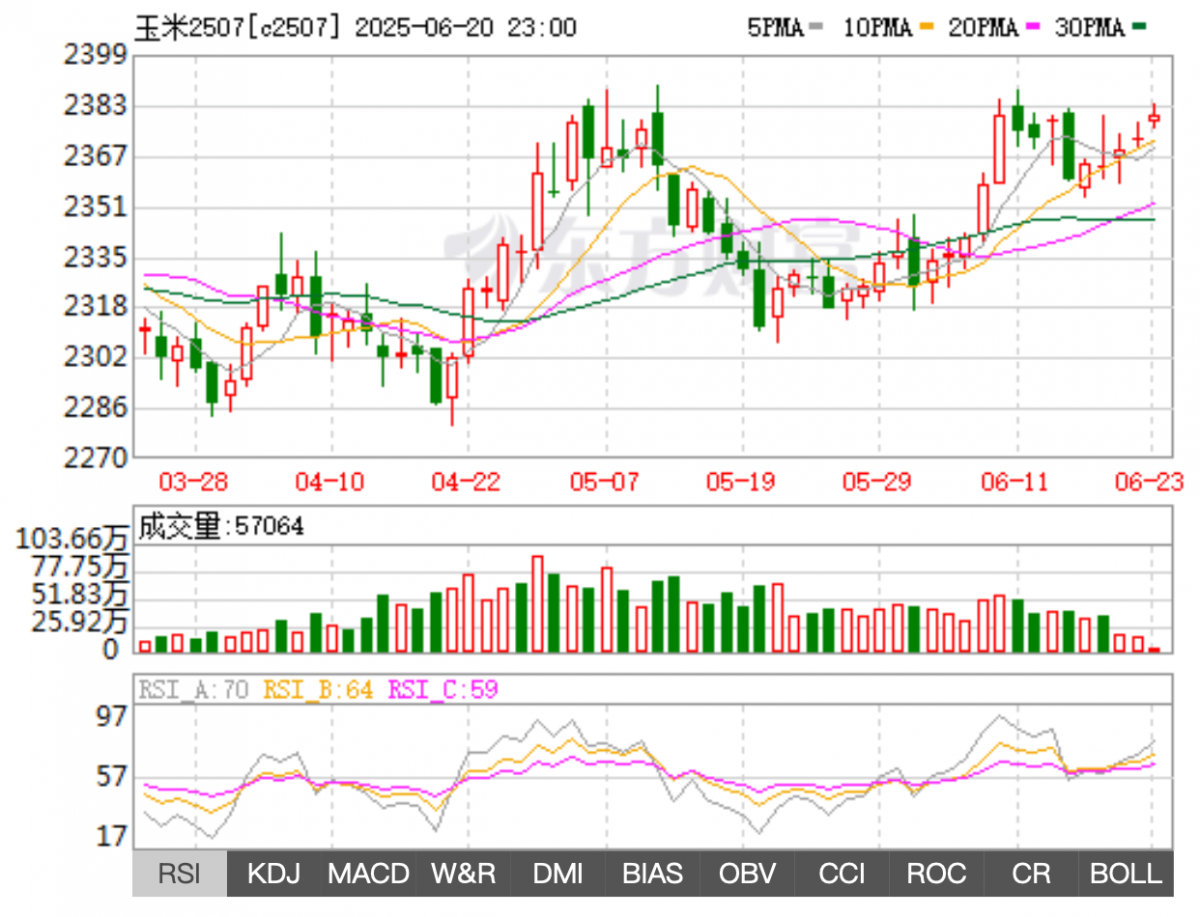Open the KDJ indicator tab
The width and height of the screenshot is (1200, 917).
pyautogui.click(x=274, y=874)
